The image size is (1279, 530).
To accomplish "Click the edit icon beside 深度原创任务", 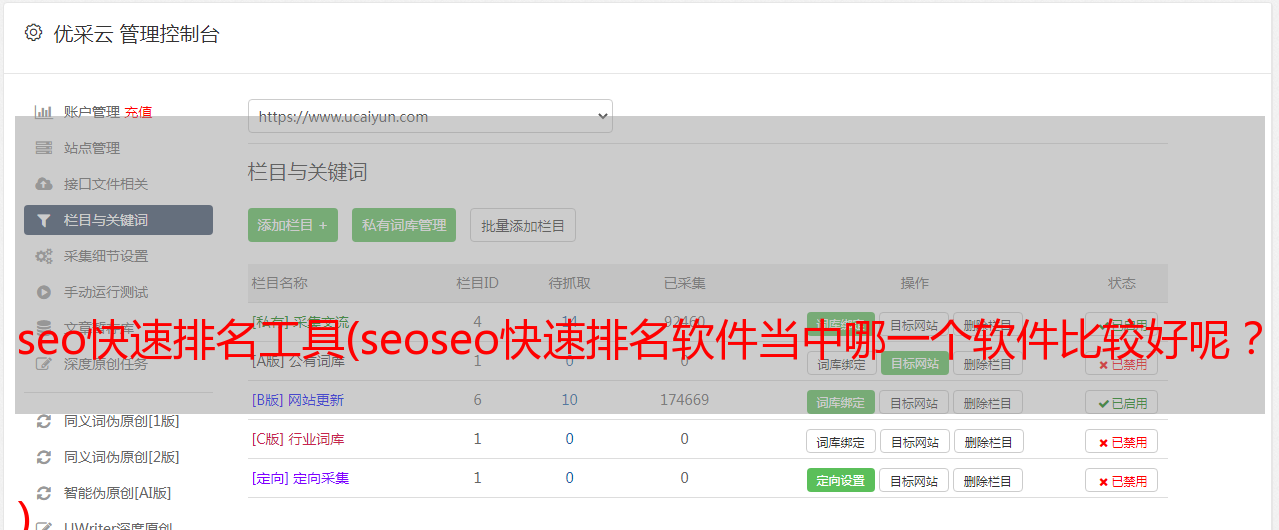I will (43, 364).
